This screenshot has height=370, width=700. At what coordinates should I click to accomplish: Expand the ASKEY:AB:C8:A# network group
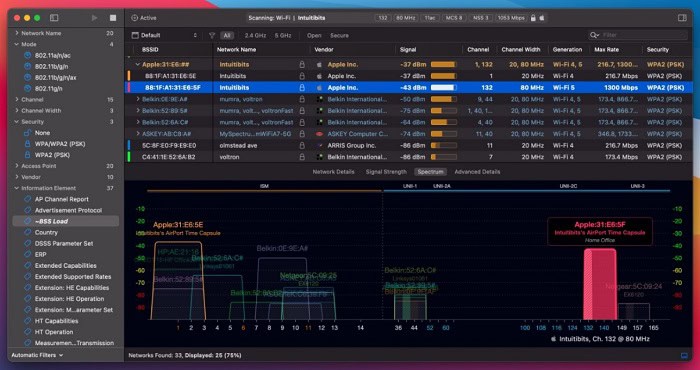point(138,133)
